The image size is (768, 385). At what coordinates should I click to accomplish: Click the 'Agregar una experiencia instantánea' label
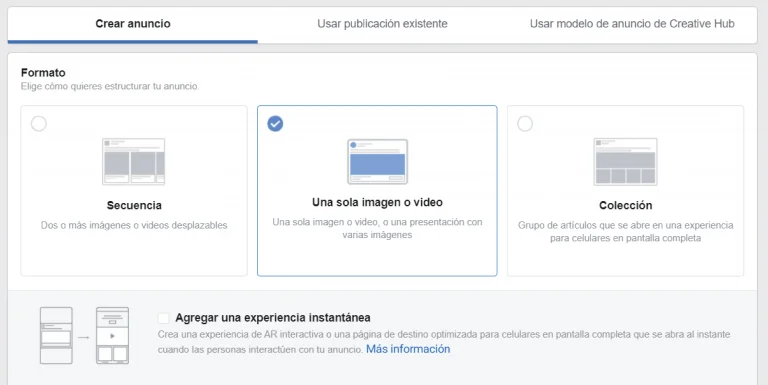273,317
